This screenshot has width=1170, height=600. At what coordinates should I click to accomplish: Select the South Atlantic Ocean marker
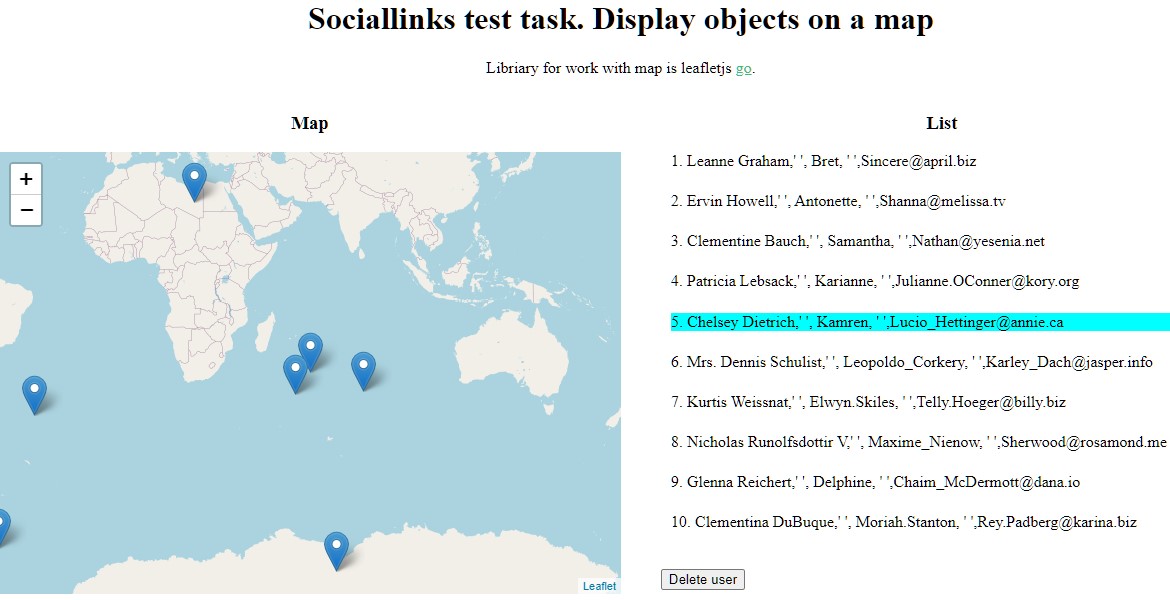[34, 396]
